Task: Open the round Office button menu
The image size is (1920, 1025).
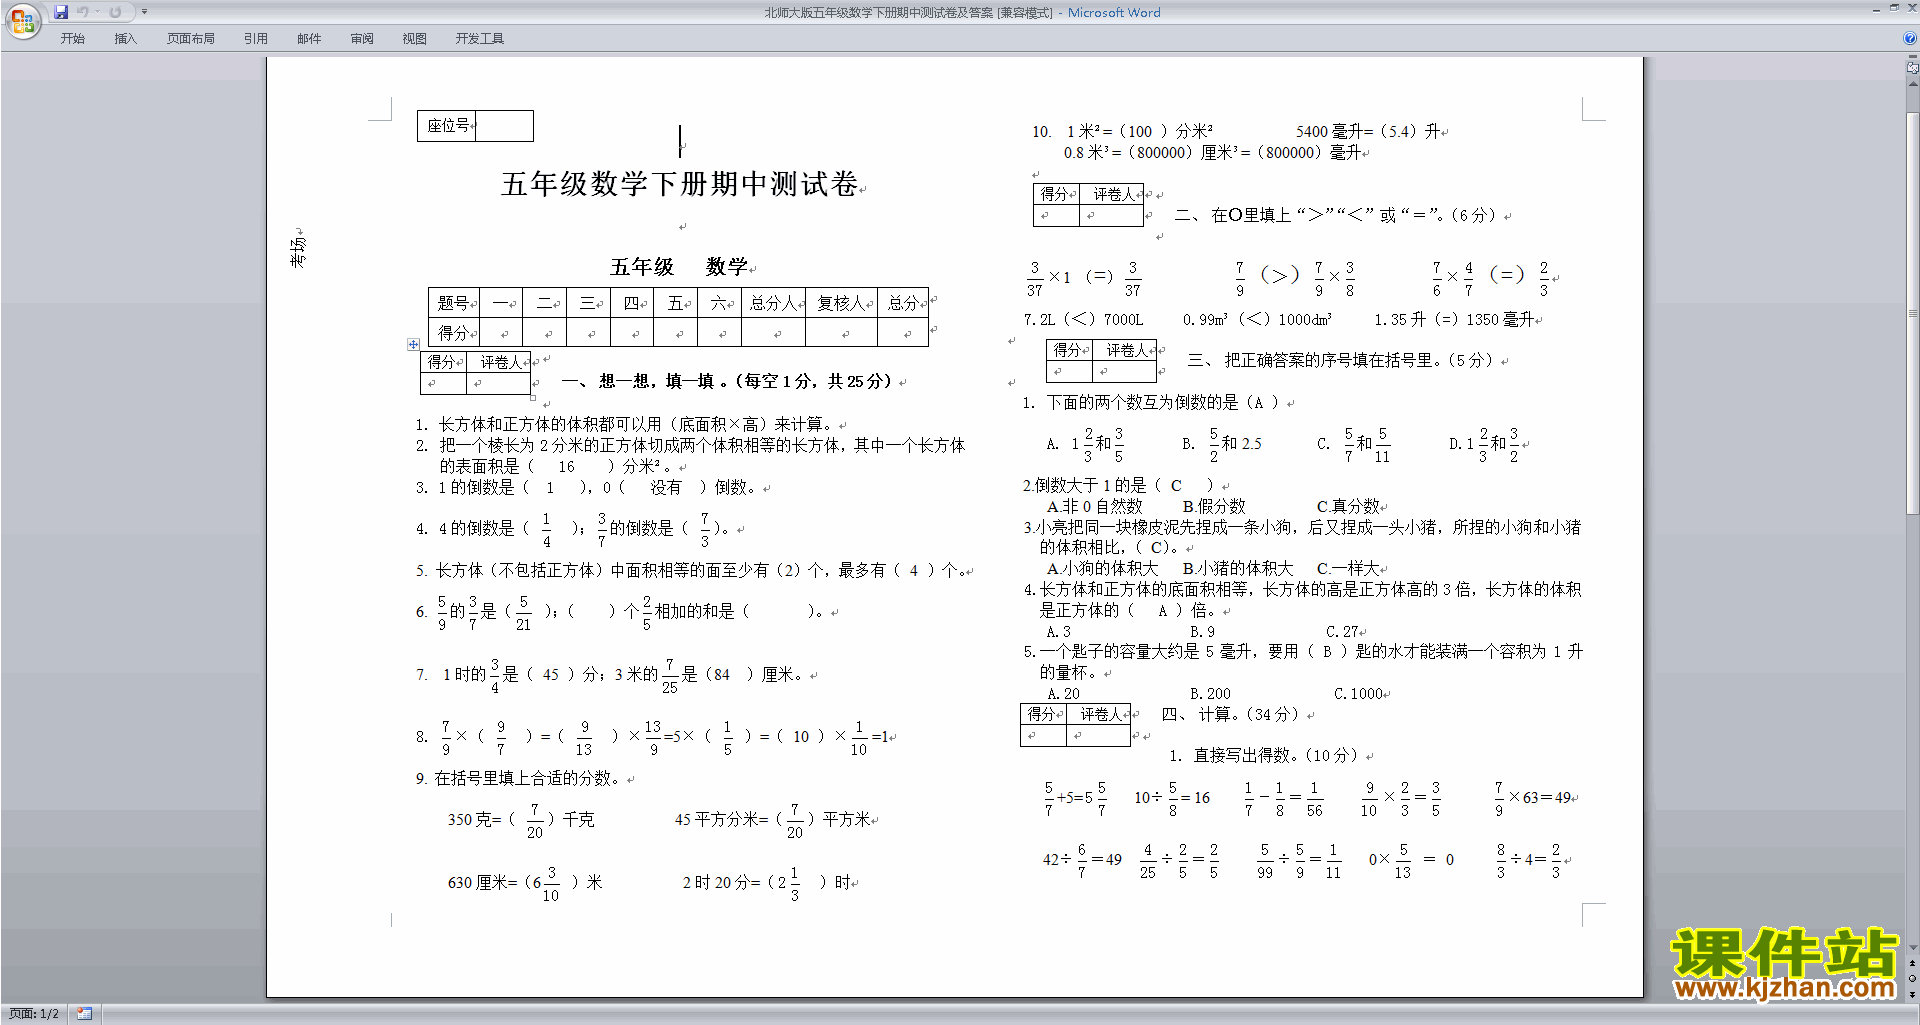Action: click(x=22, y=21)
